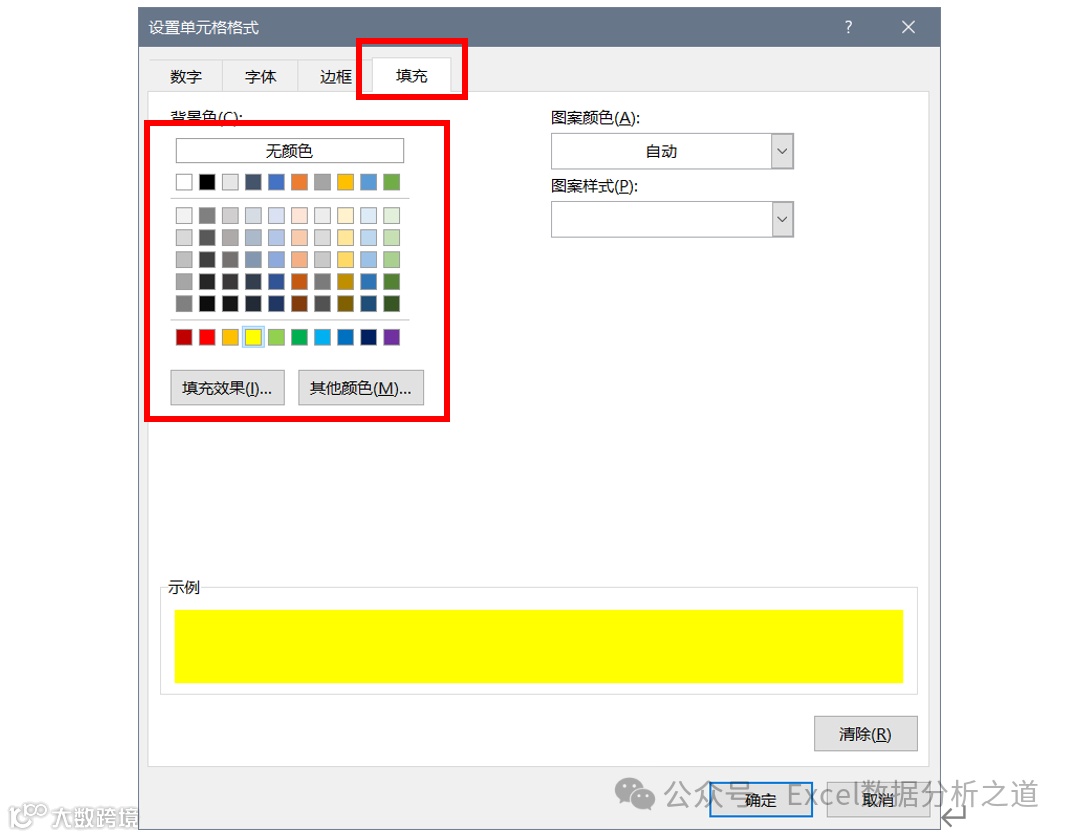Viewport: 1072px width, 837px height.
Task: Pick the light blue theme swatch in top row
Action: pos(368,182)
